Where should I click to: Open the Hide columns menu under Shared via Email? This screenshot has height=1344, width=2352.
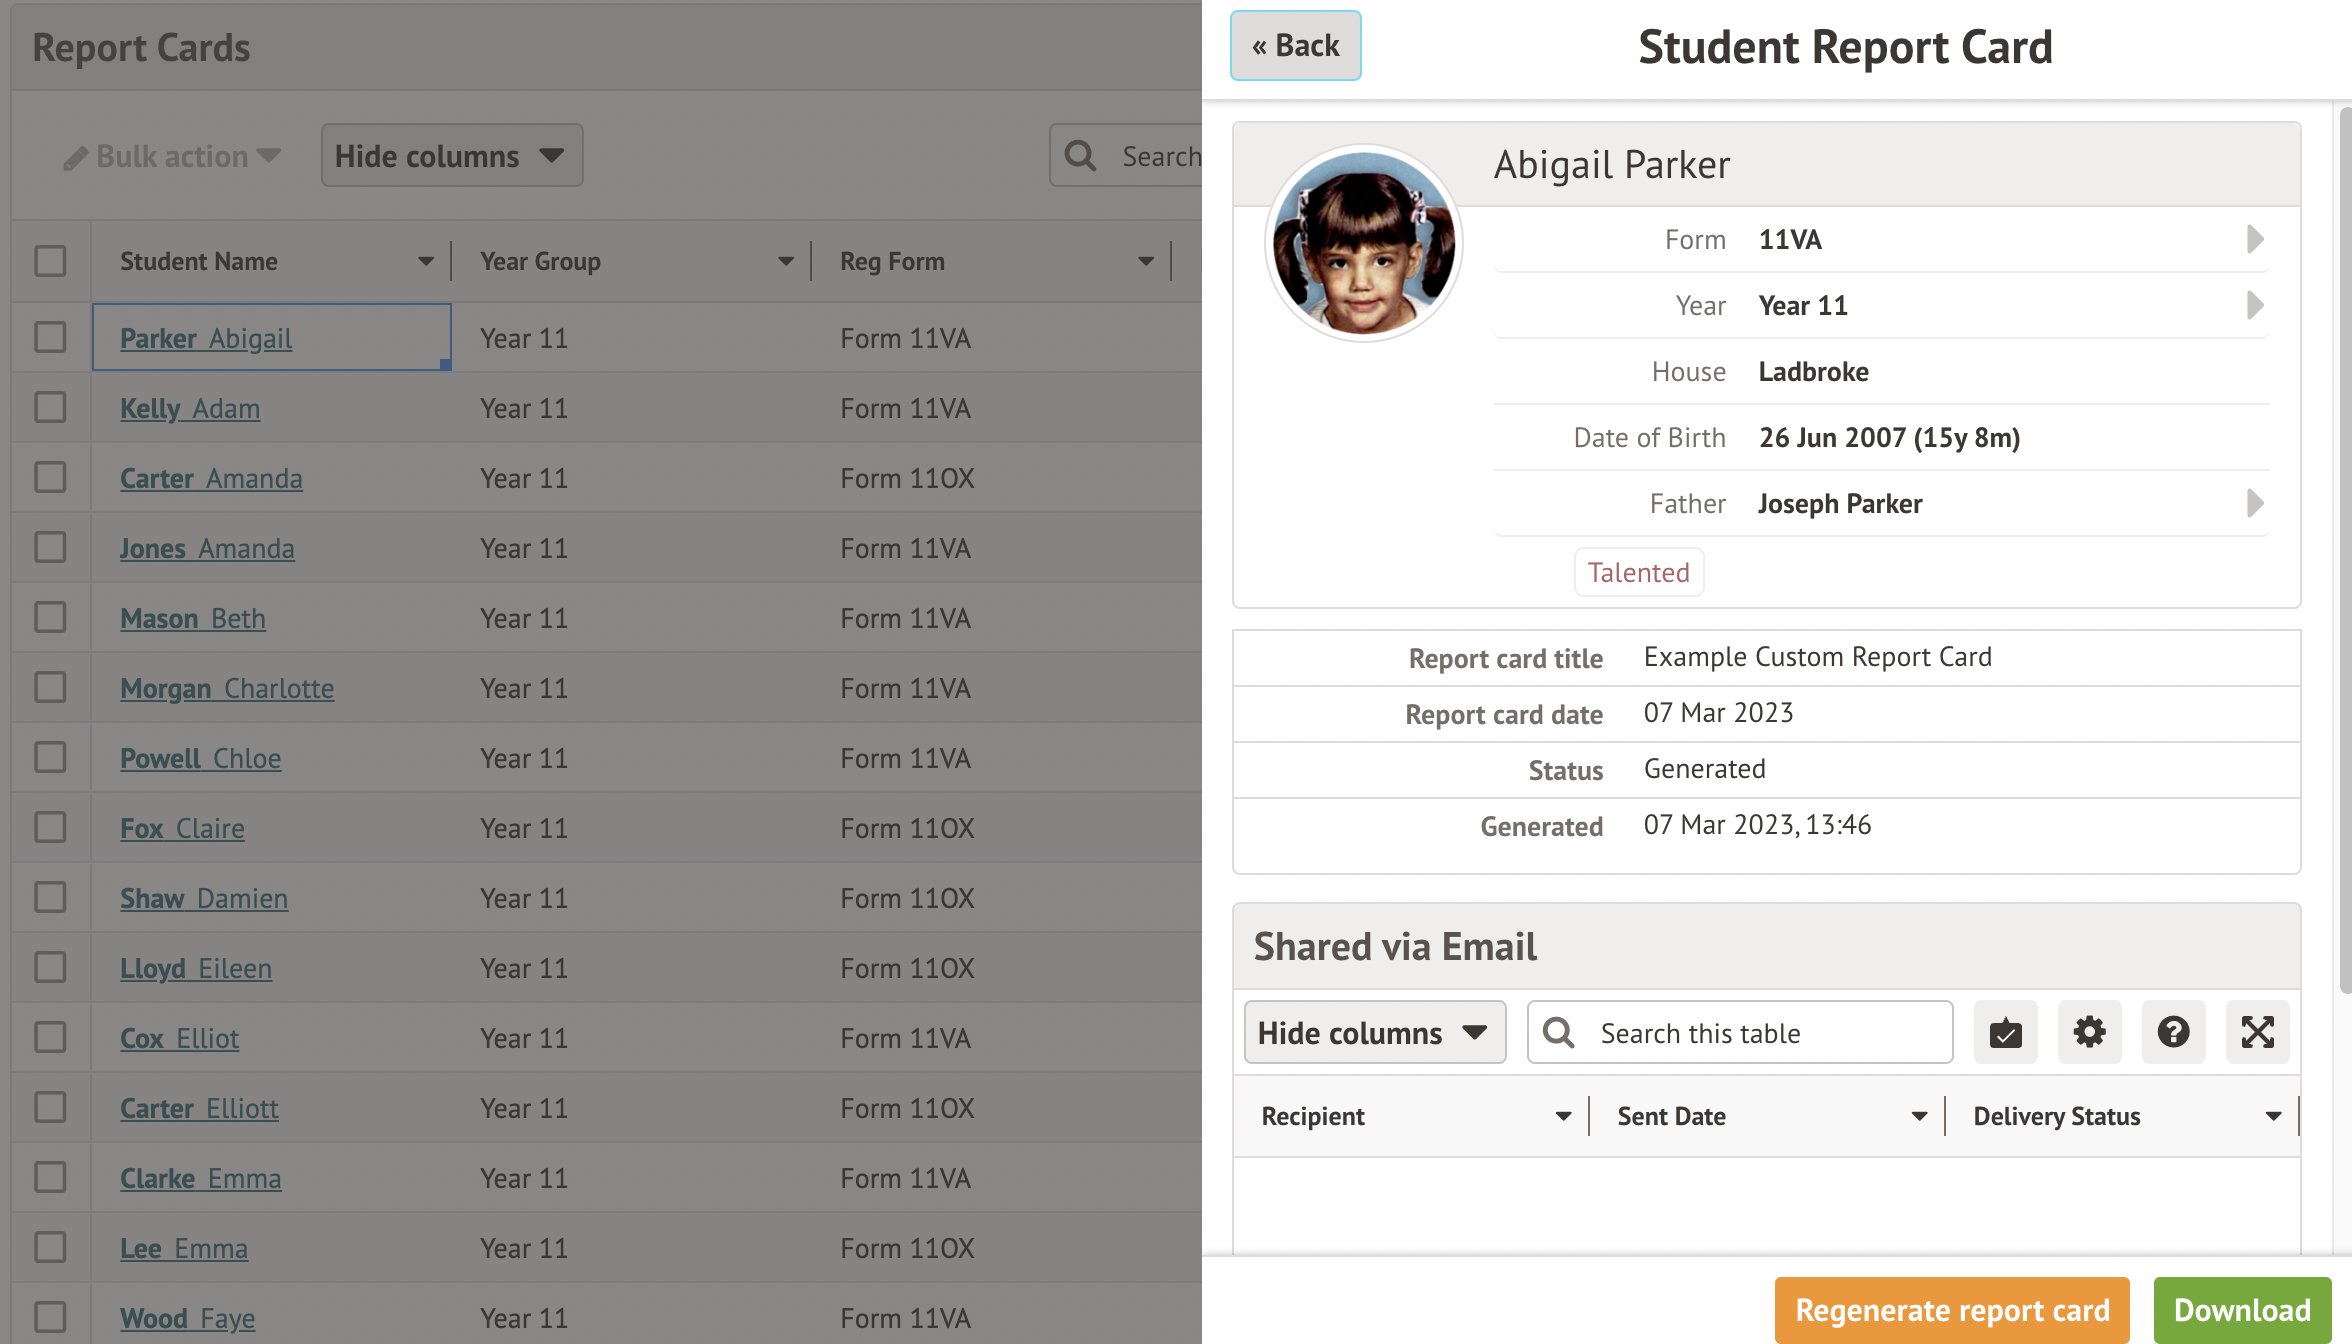pos(1374,1032)
